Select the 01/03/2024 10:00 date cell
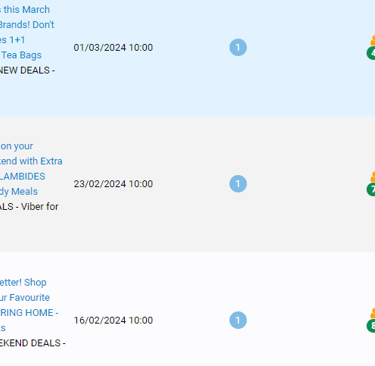Screen dimensions: 375x366 click(113, 48)
